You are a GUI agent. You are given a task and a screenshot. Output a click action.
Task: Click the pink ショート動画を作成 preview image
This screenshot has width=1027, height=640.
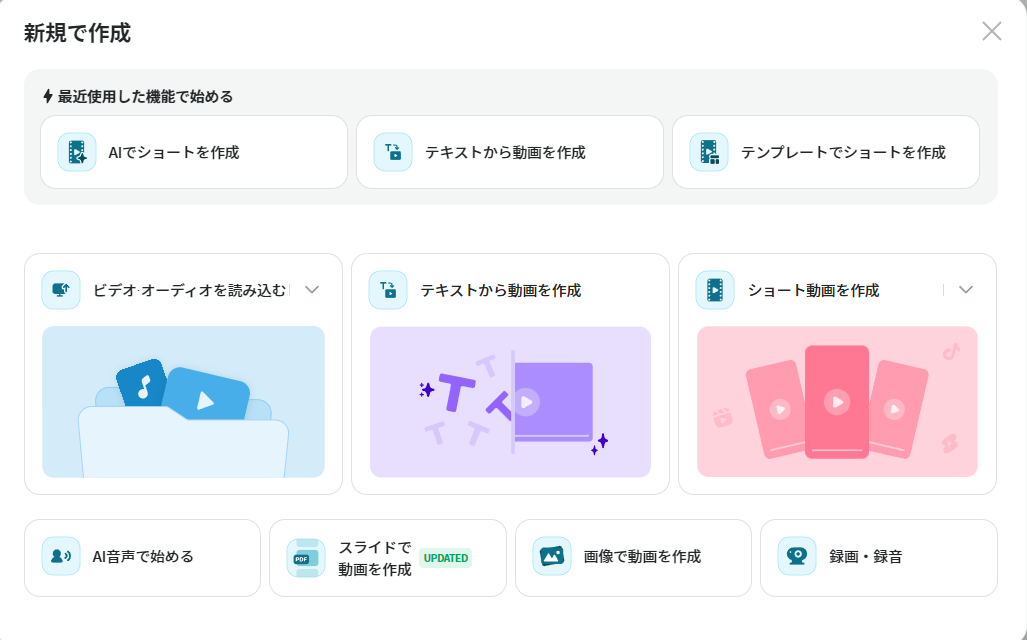[837, 402]
